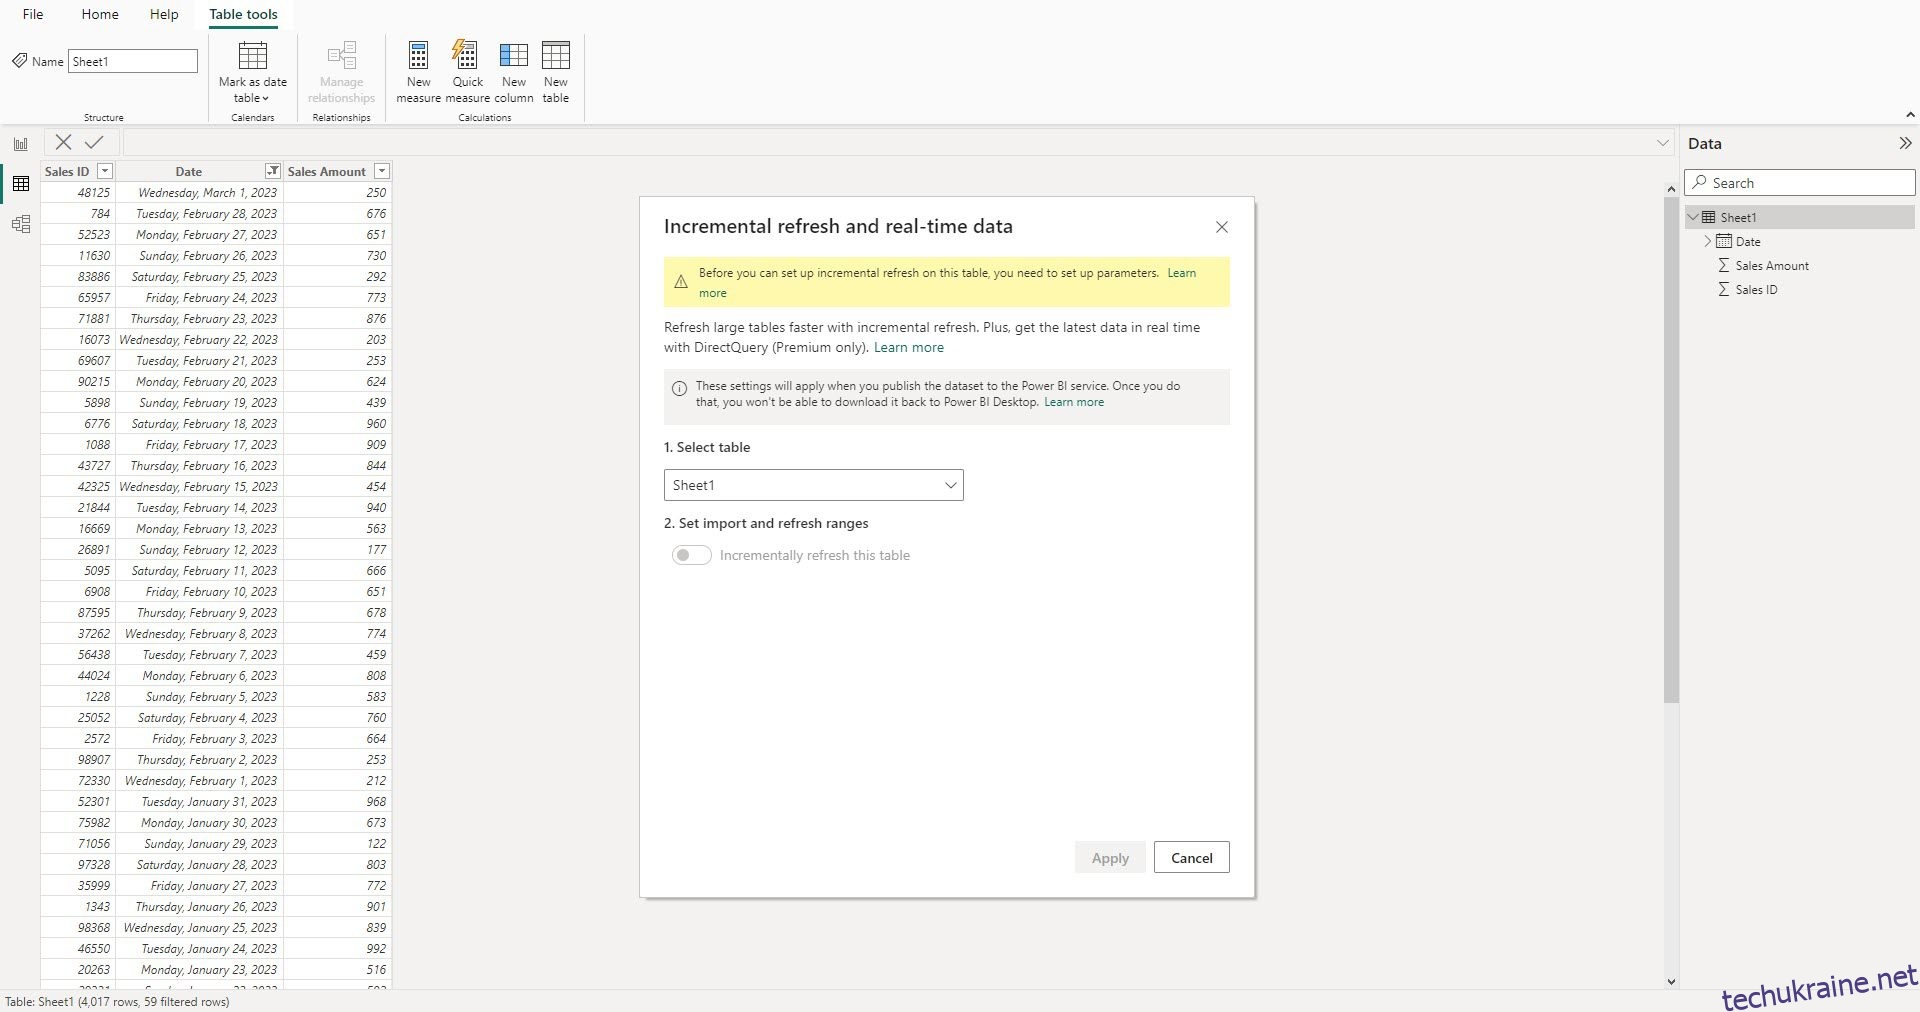Select Sales Amount field in Data pane

[x=1772, y=265]
